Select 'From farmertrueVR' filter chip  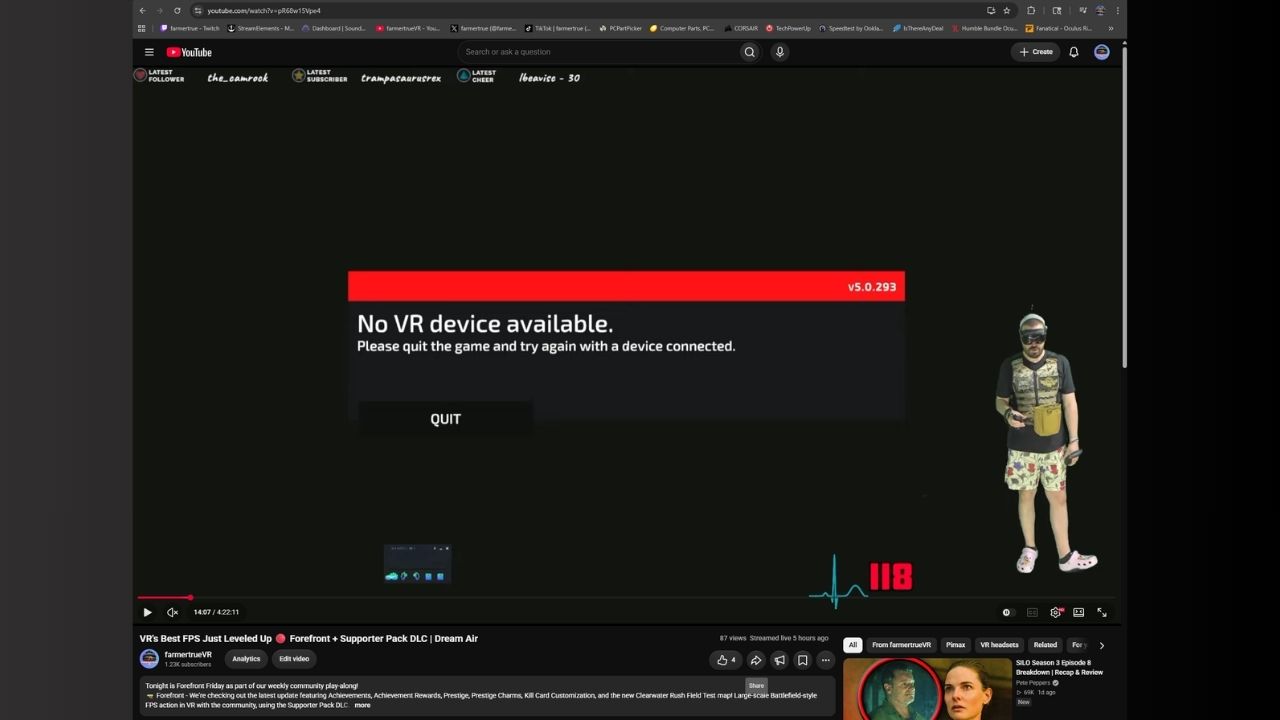click(x=901, y=645)
